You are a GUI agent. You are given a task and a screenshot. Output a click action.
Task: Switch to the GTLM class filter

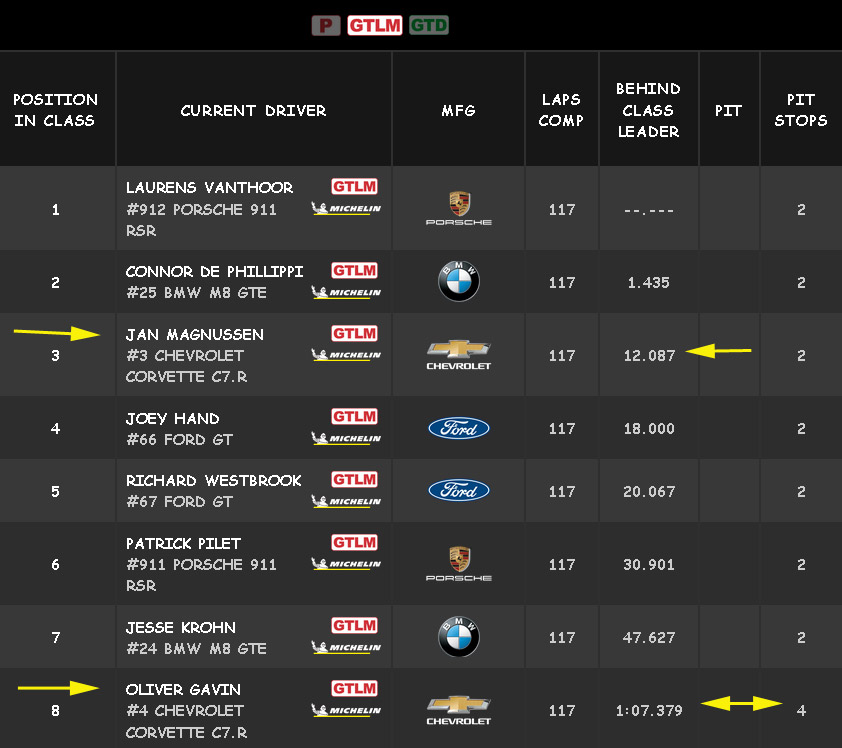click(x=375, y=25)
